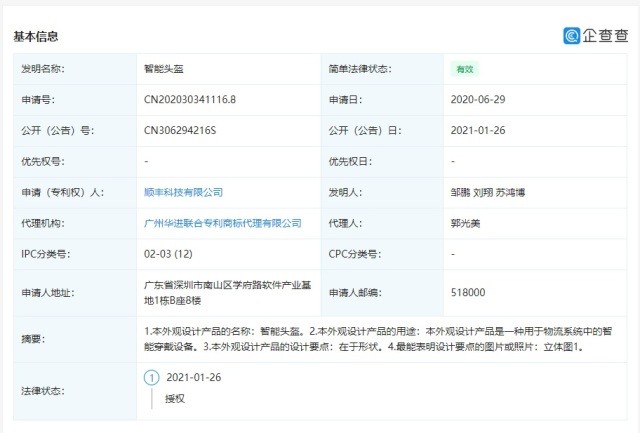640x433 pixels.
Task: Click the 优先权号 label cell
Action: 75,162
